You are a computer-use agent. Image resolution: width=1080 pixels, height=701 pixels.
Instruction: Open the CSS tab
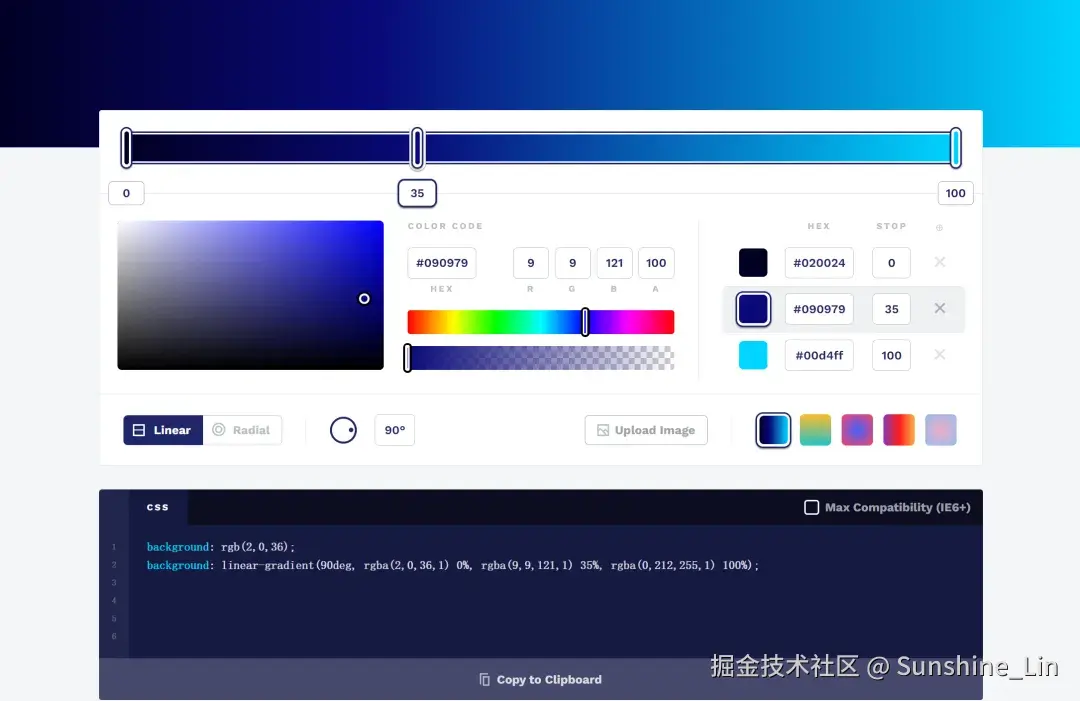coord(157,507)
